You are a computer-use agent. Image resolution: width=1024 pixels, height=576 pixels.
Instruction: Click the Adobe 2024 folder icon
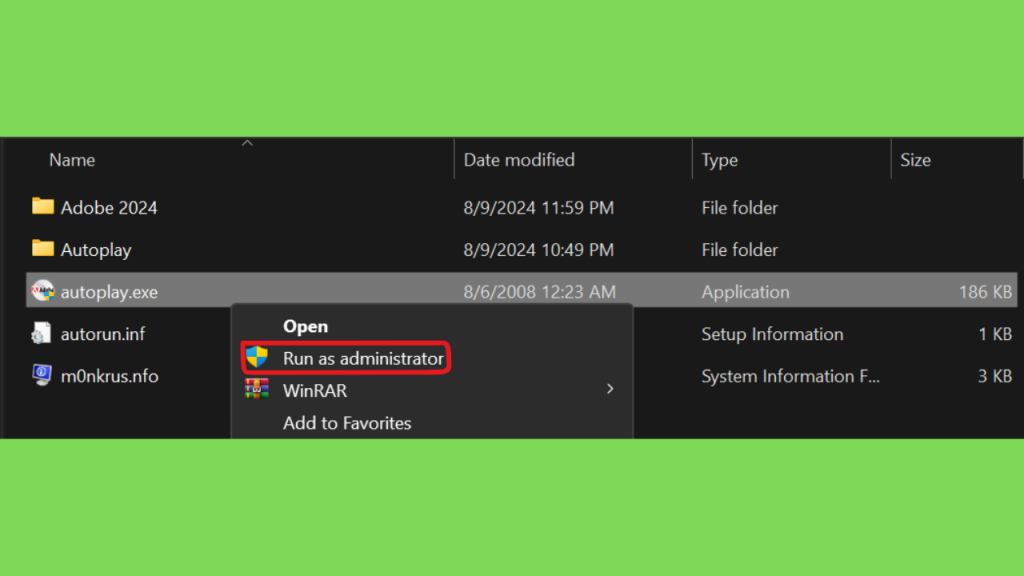click(43, 206)
